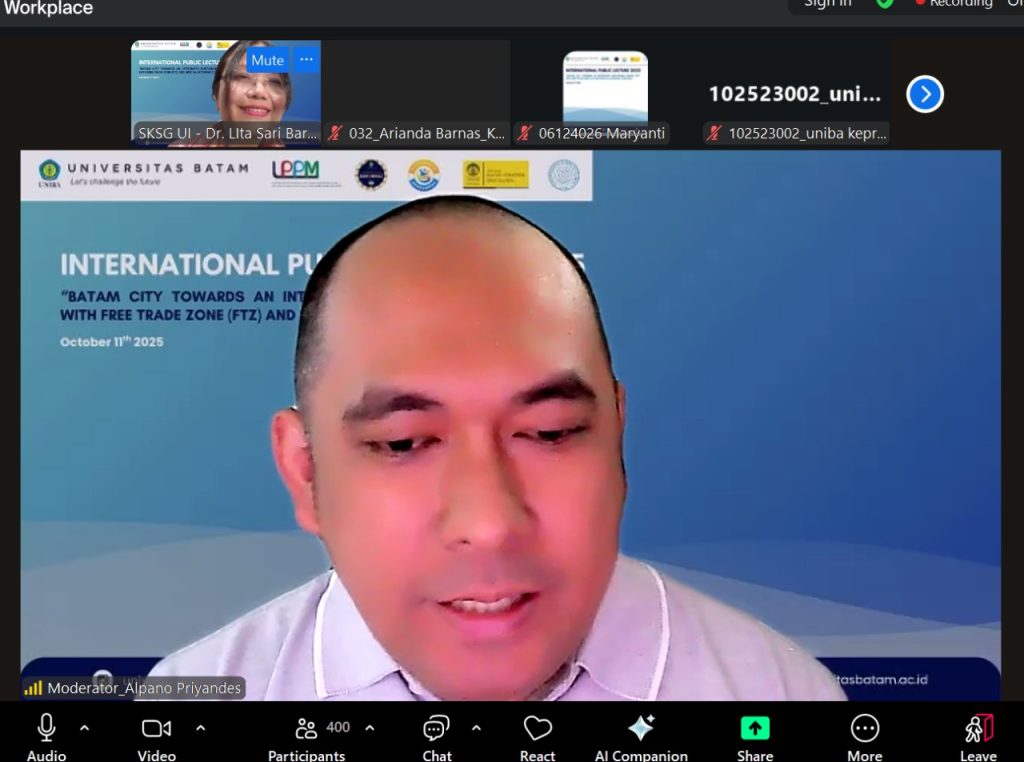Expand the Participants options chevron
1024x762 pixels.
coord(370,728)
